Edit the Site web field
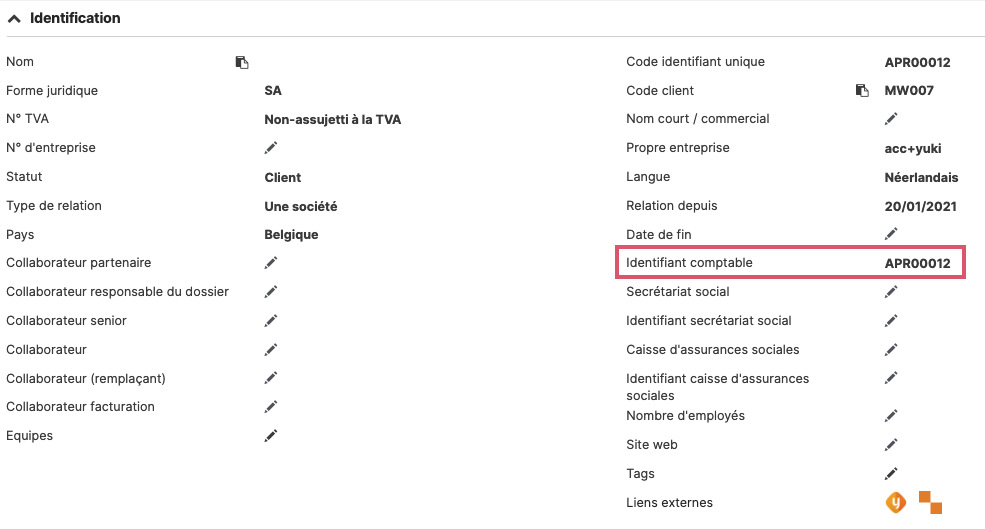 pos(891,445)
